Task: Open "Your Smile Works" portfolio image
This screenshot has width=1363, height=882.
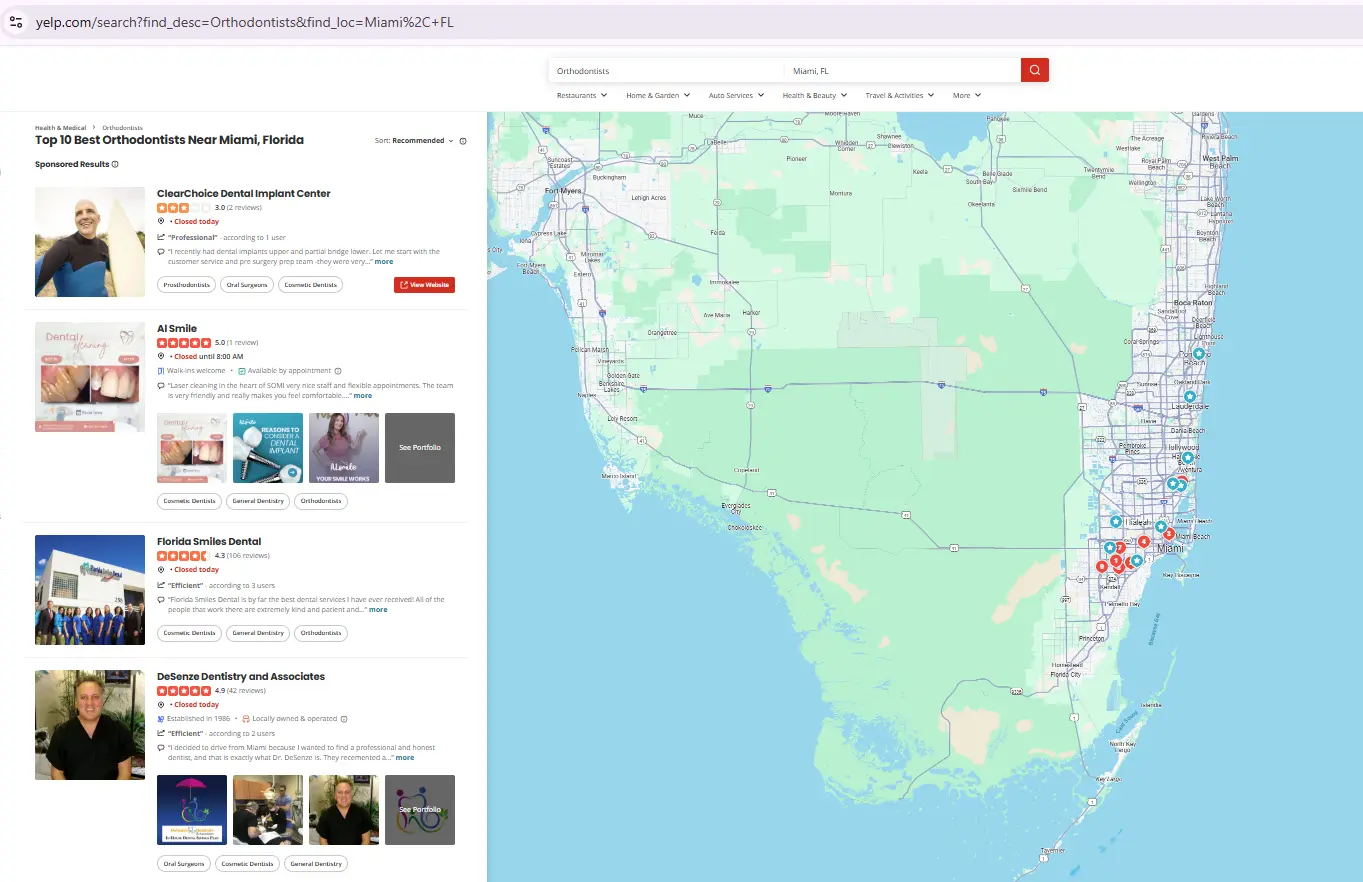Action: coord(344,448)
